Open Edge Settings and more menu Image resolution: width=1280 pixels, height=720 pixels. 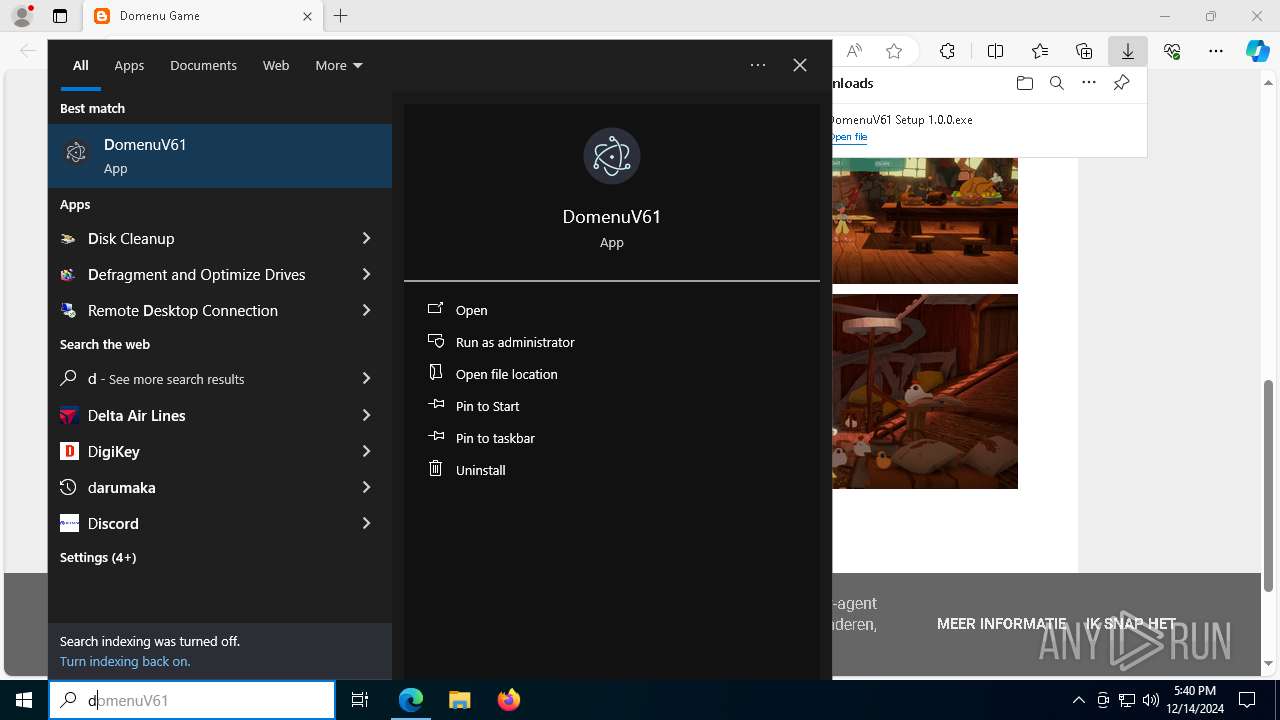pos(1216,51)
